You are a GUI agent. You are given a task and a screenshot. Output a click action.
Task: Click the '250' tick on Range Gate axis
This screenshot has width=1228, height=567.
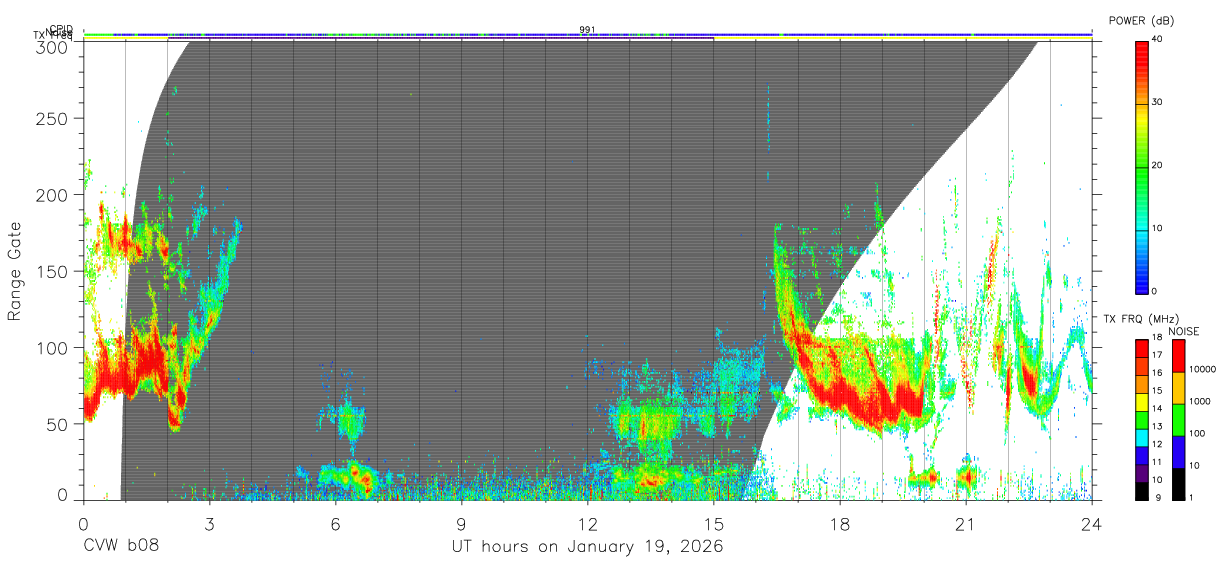click(54, 119)
